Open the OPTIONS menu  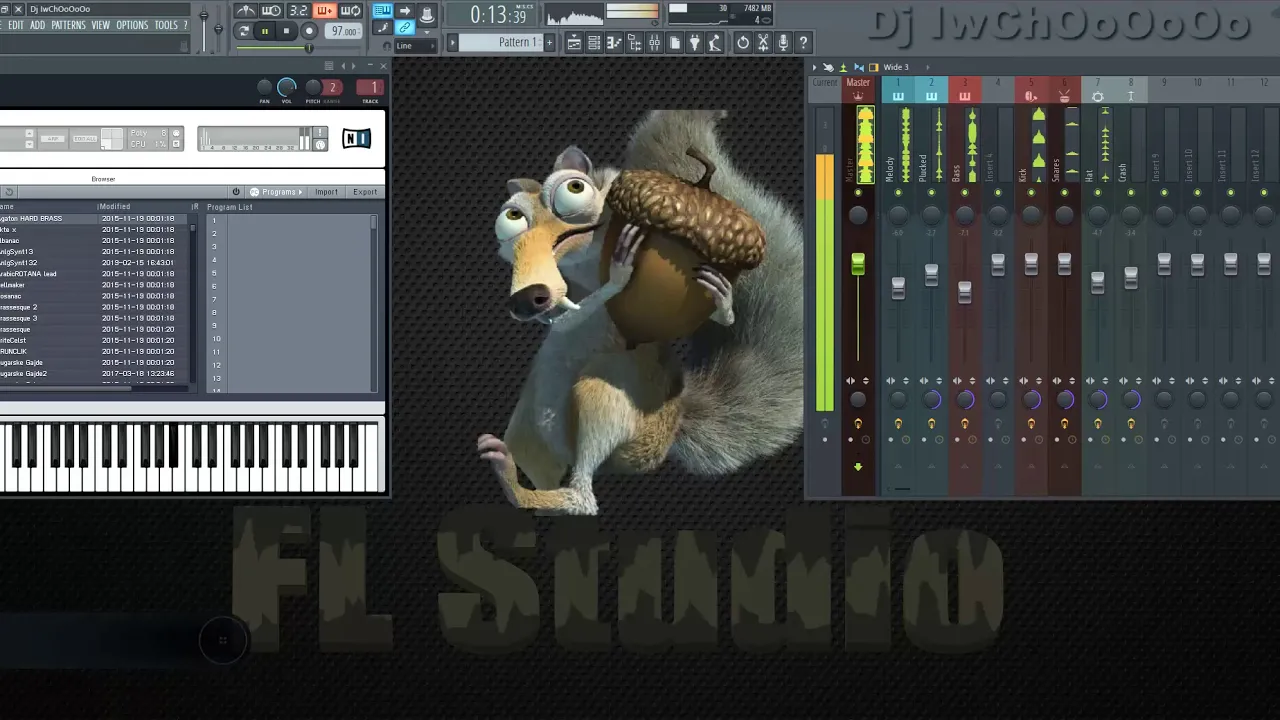[132, 25]
